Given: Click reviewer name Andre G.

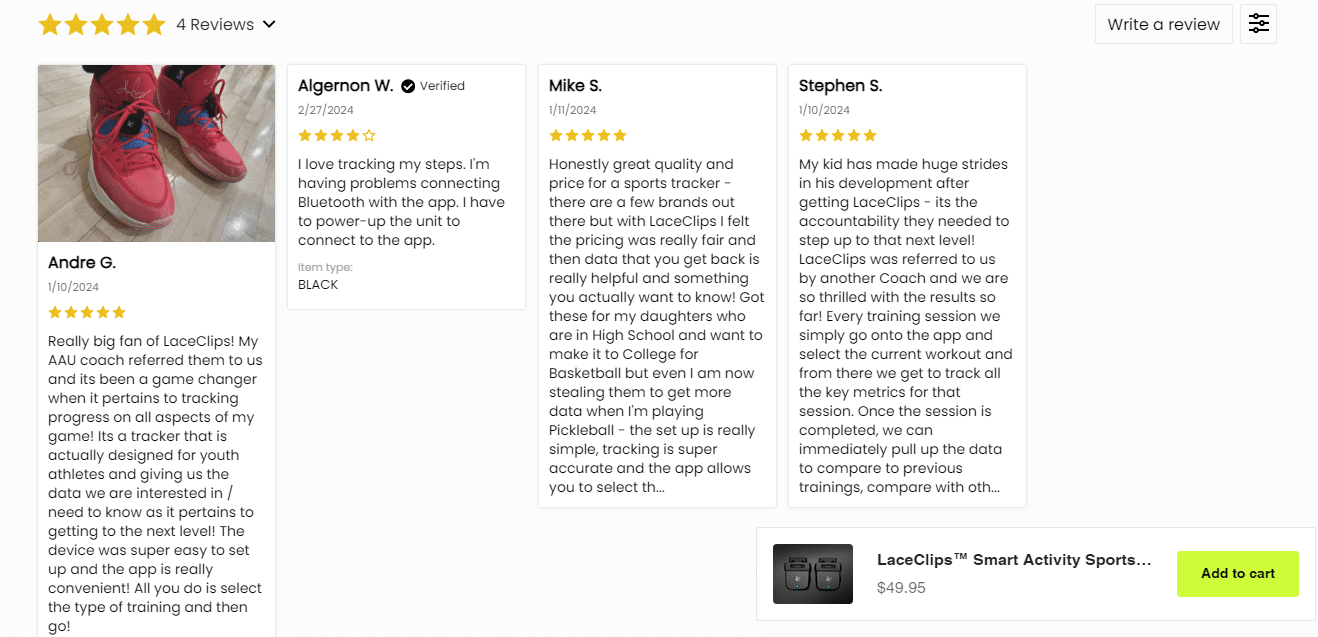Looking at the screenshot, I should tap(82, 263).
